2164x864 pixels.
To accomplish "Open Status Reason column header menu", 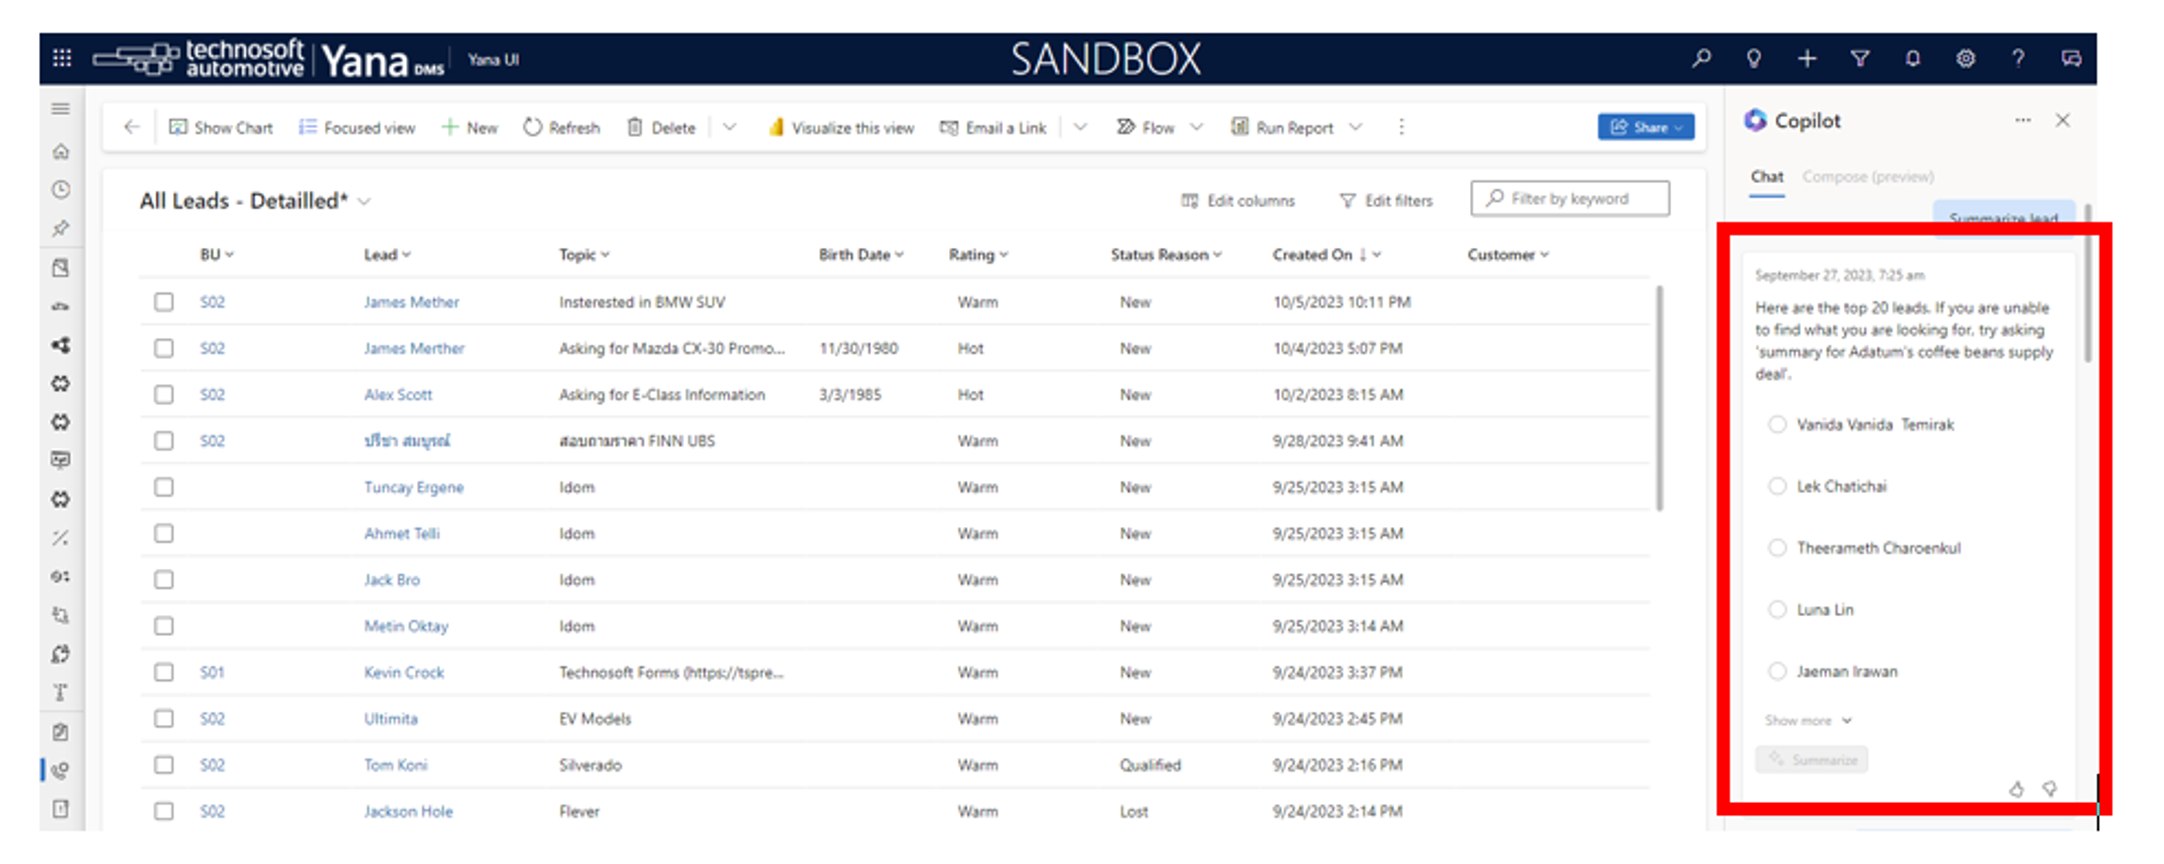I will [1166, 254].
